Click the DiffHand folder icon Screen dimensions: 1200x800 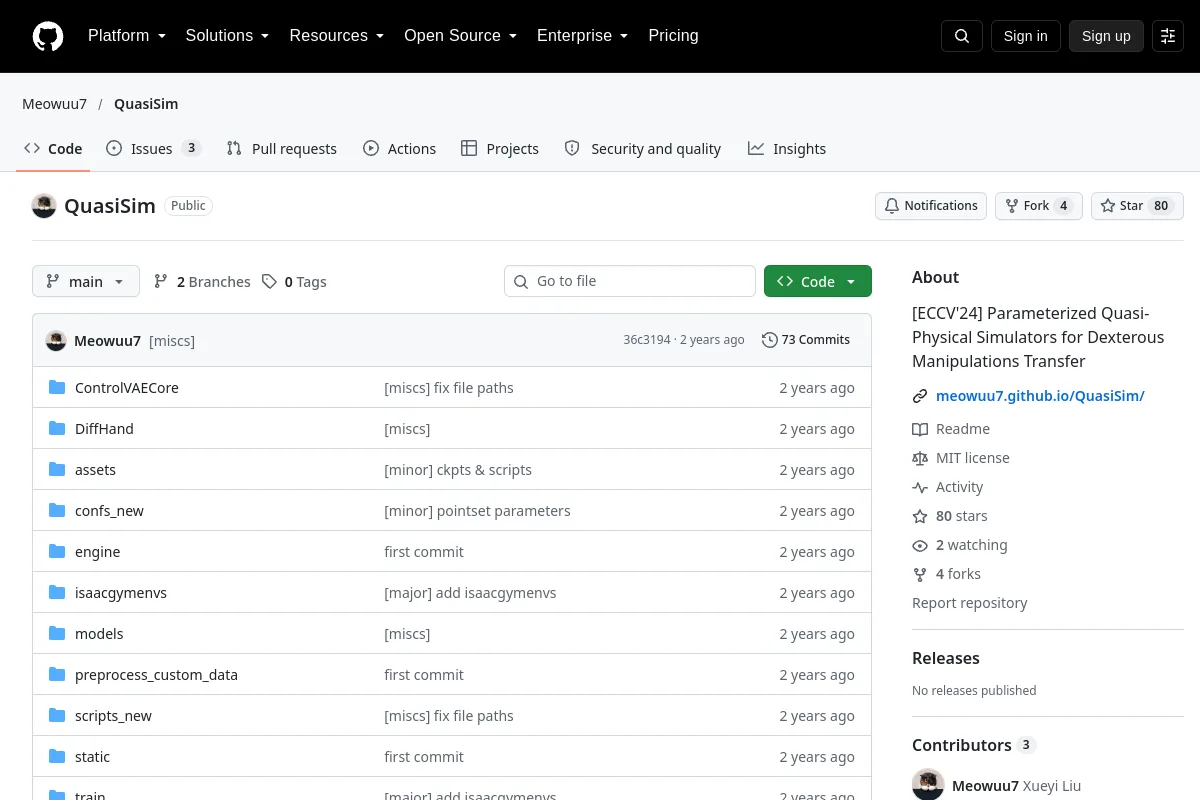57,429
